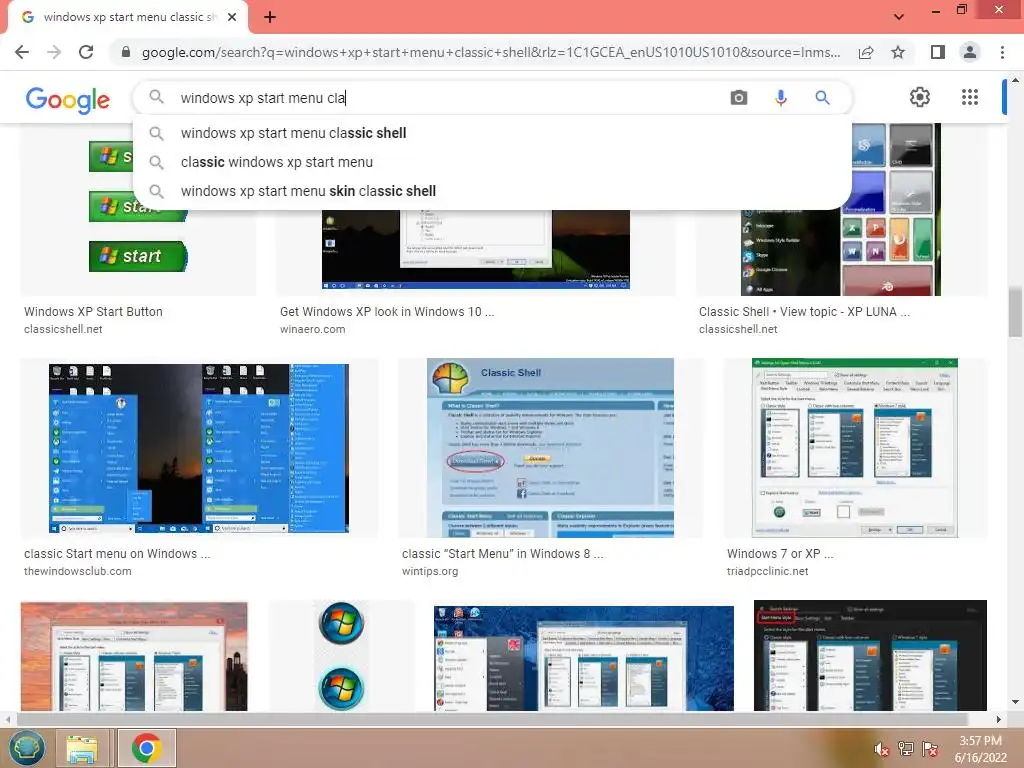Open the sunset-background settings thumbnail
1024x768 pixels.
(x=134, y=656)
